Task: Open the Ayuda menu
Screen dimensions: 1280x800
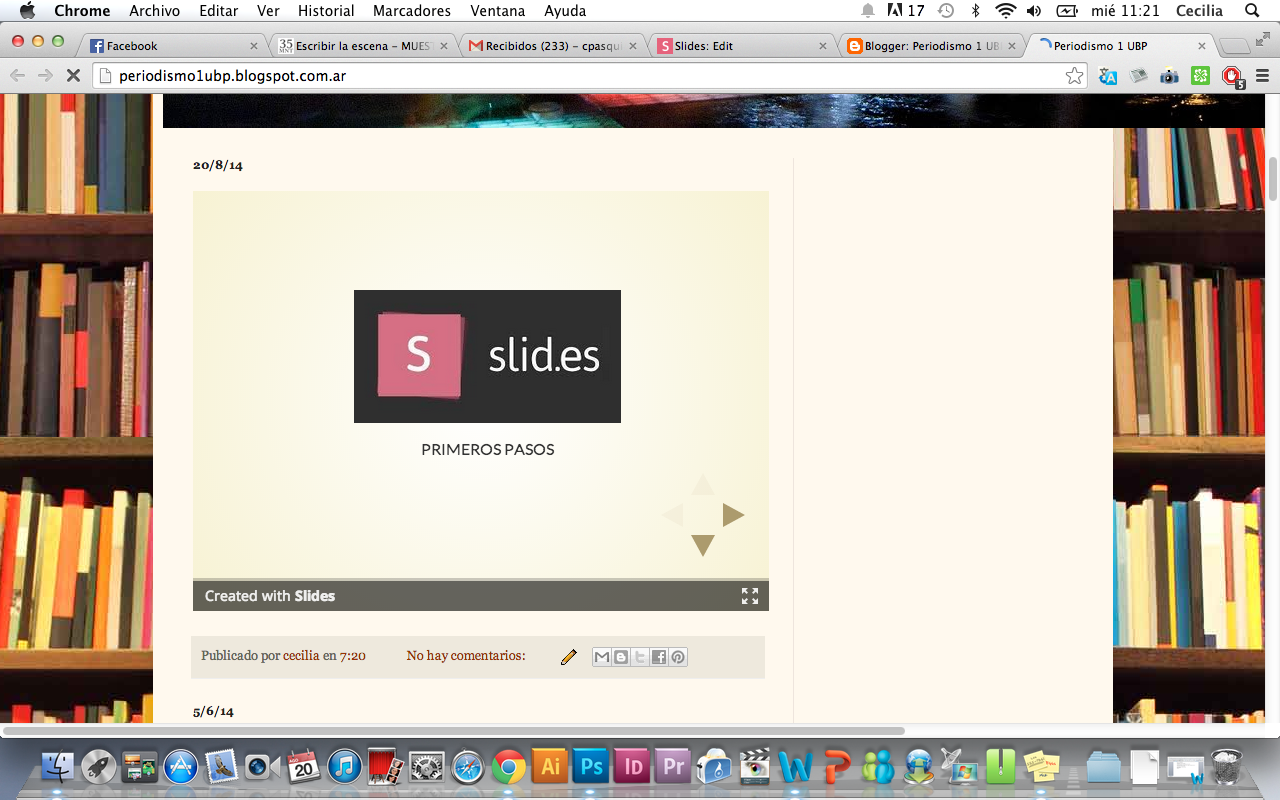Action: (566, 11)
